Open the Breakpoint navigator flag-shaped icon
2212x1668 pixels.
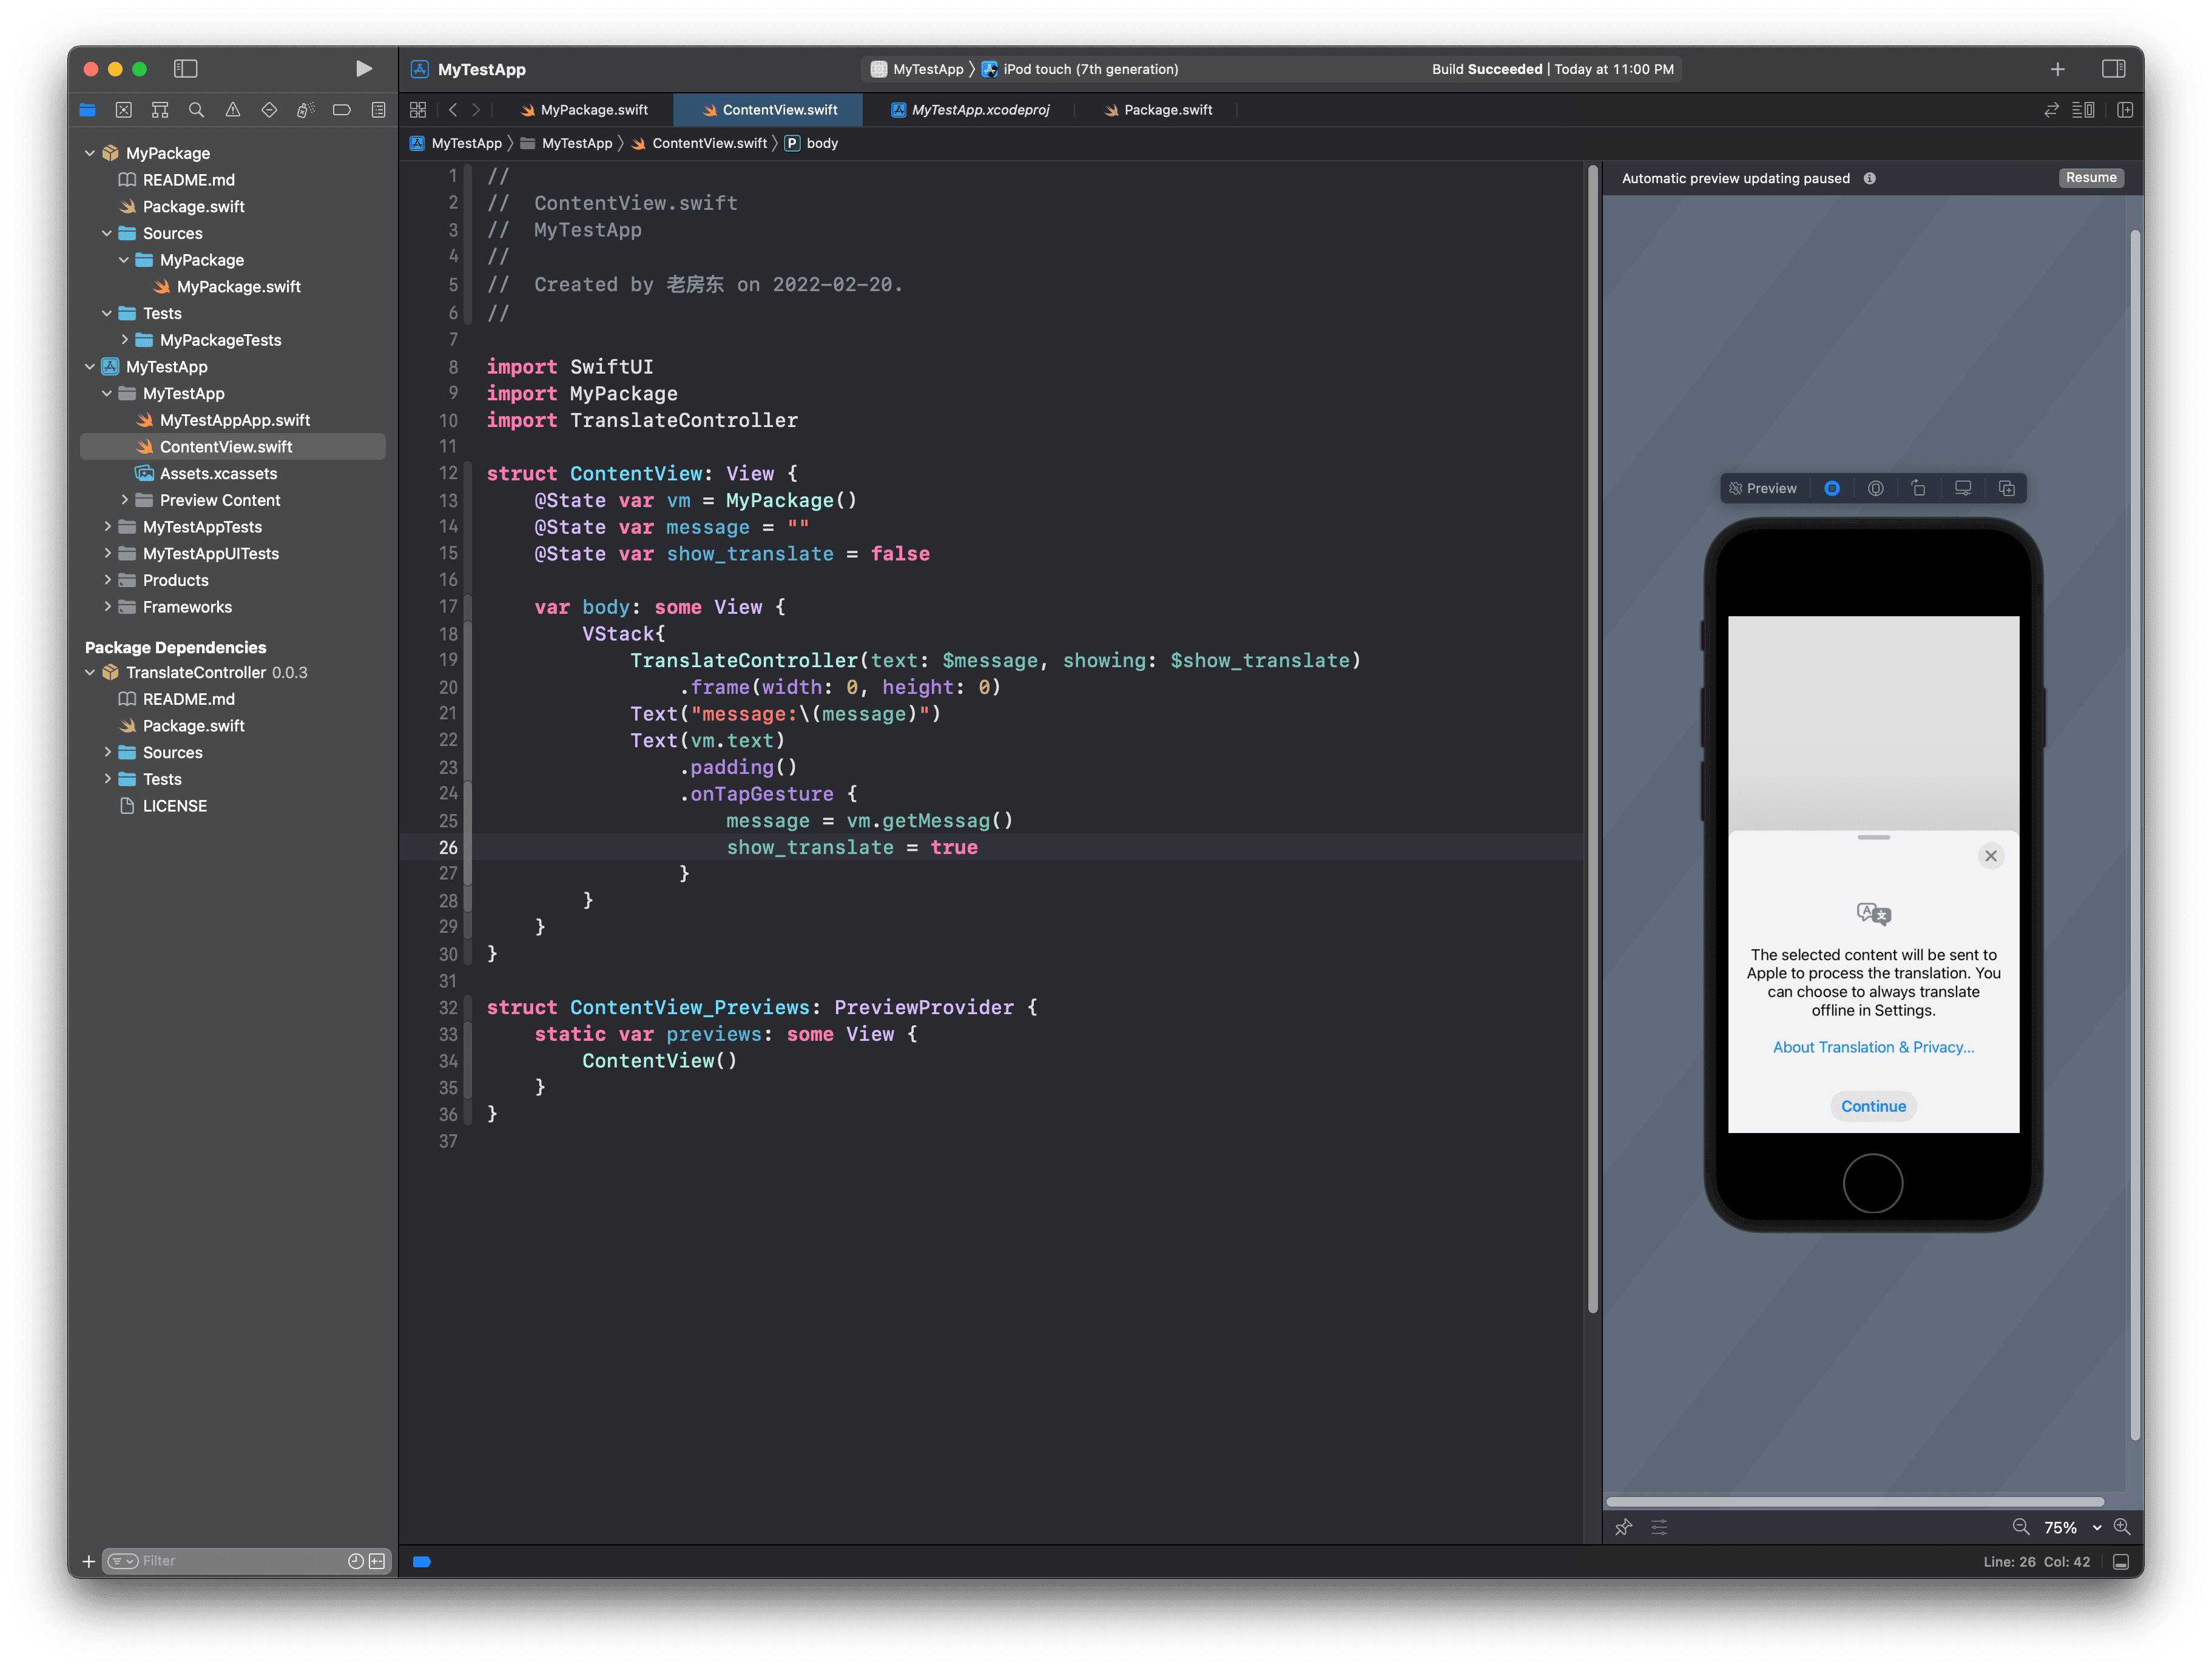342,110
